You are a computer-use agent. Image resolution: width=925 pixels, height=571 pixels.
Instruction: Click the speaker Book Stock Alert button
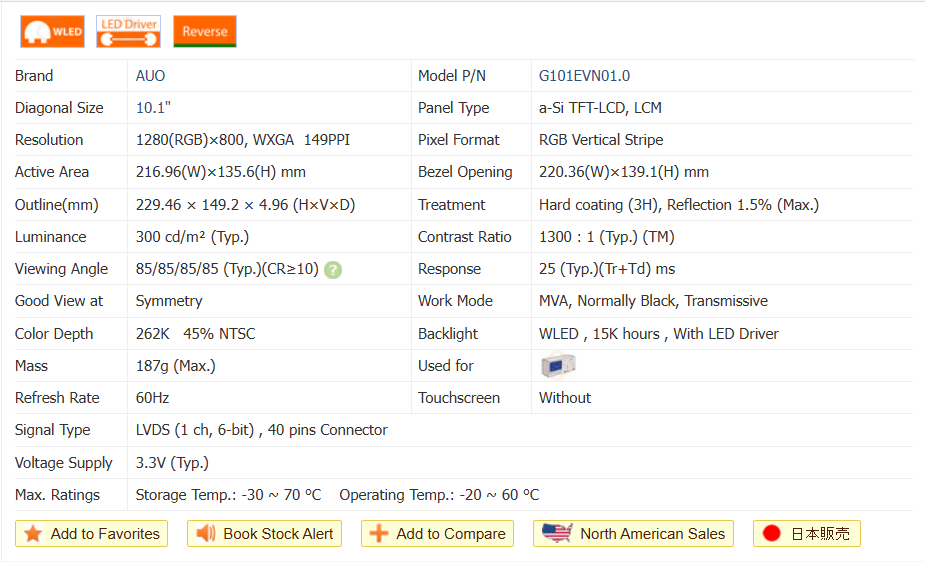(265, 534)
